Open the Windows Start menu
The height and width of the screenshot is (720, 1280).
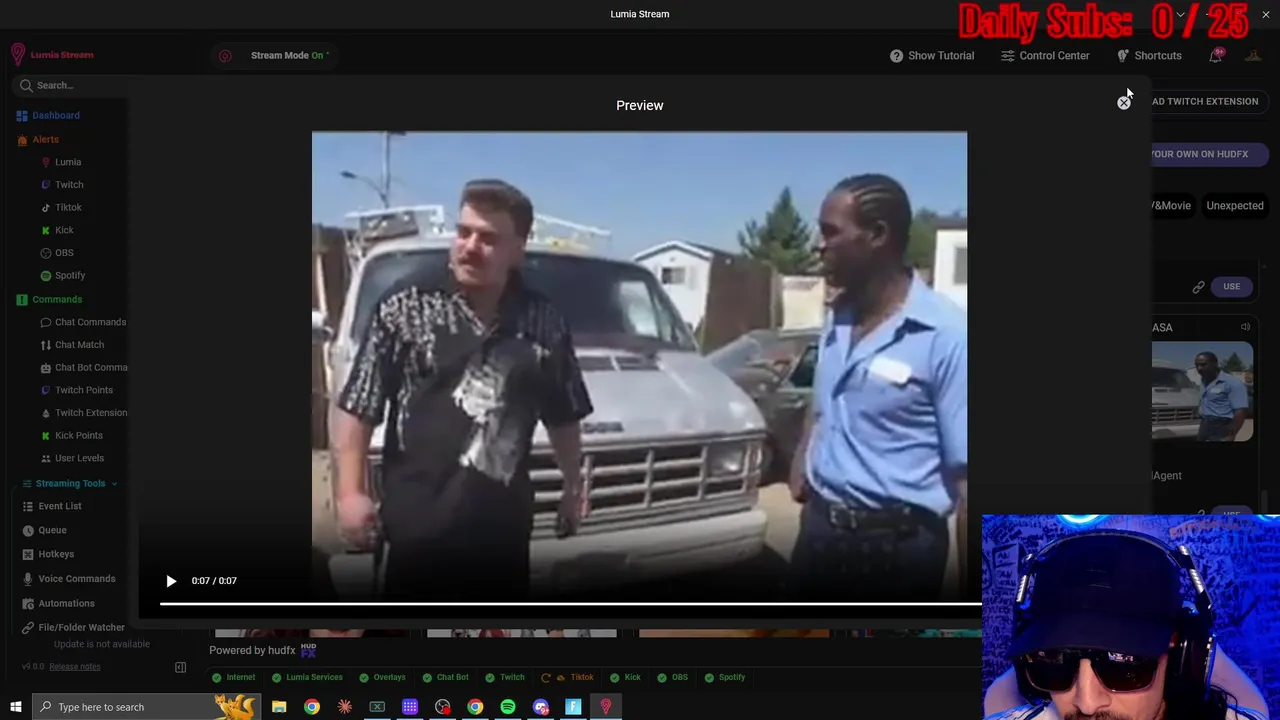point(16,707)
